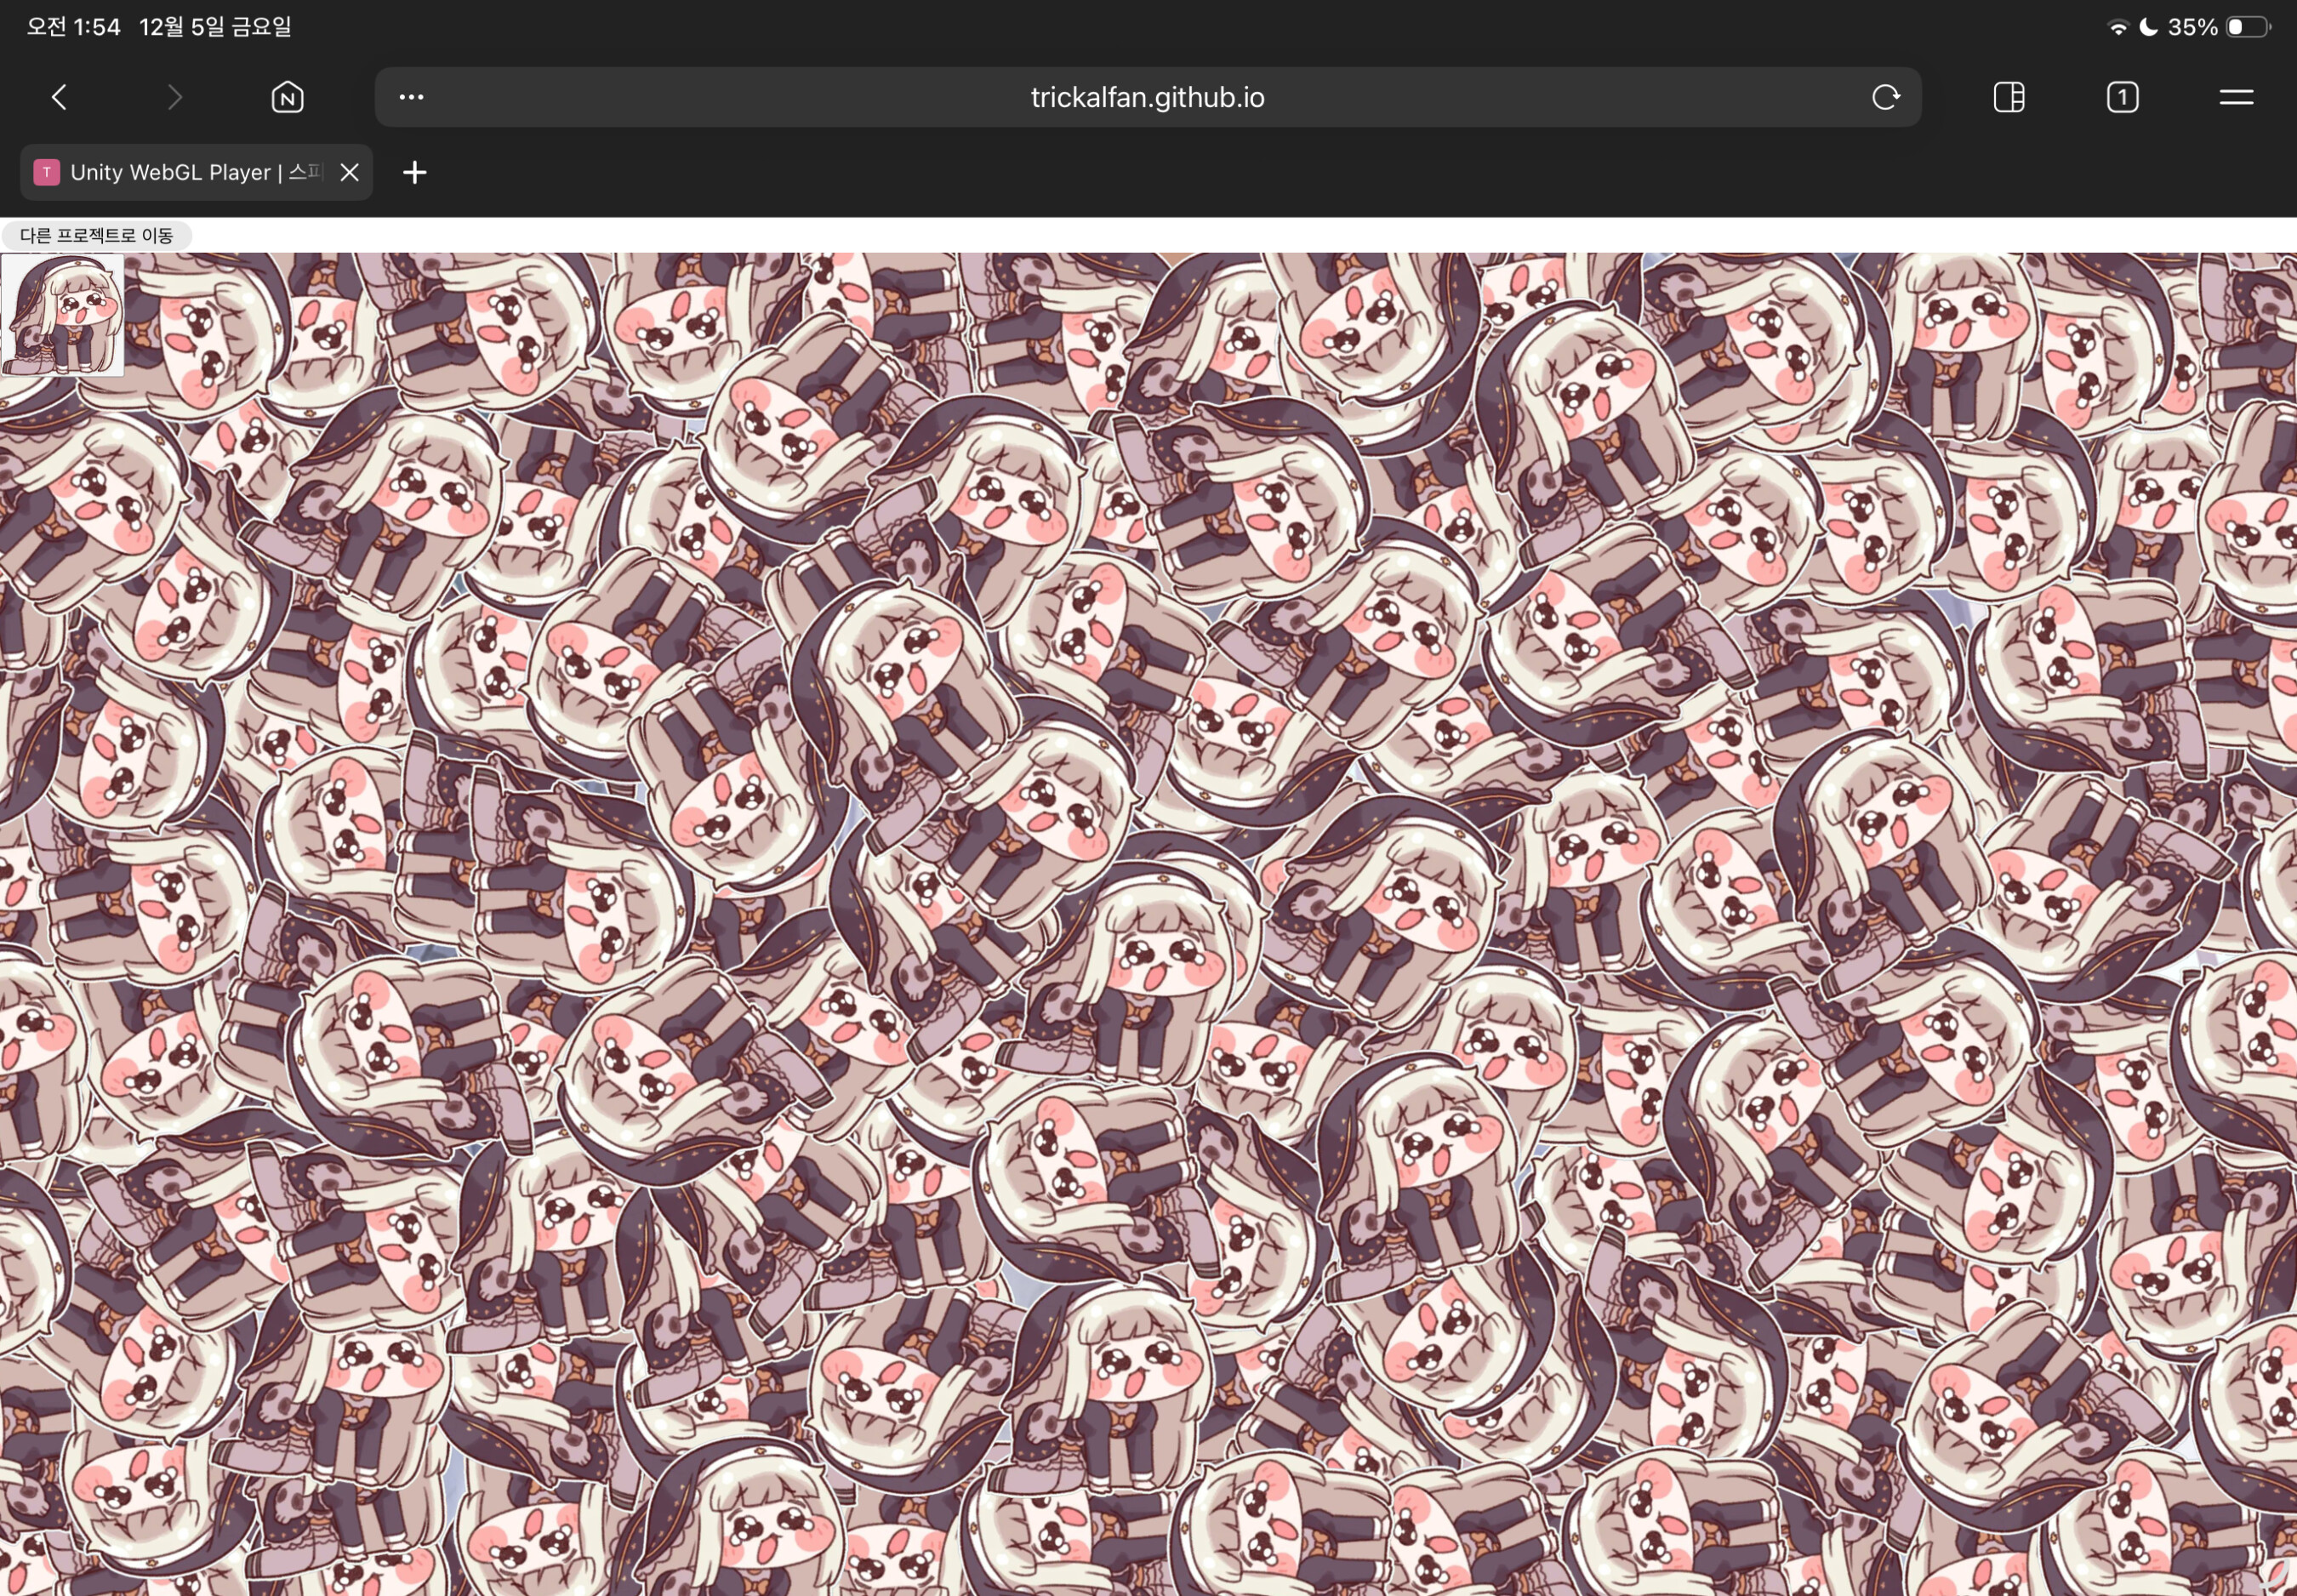Open the browser hamburger menu
Viewport: 2297px width, 1596px height.
2236,97
